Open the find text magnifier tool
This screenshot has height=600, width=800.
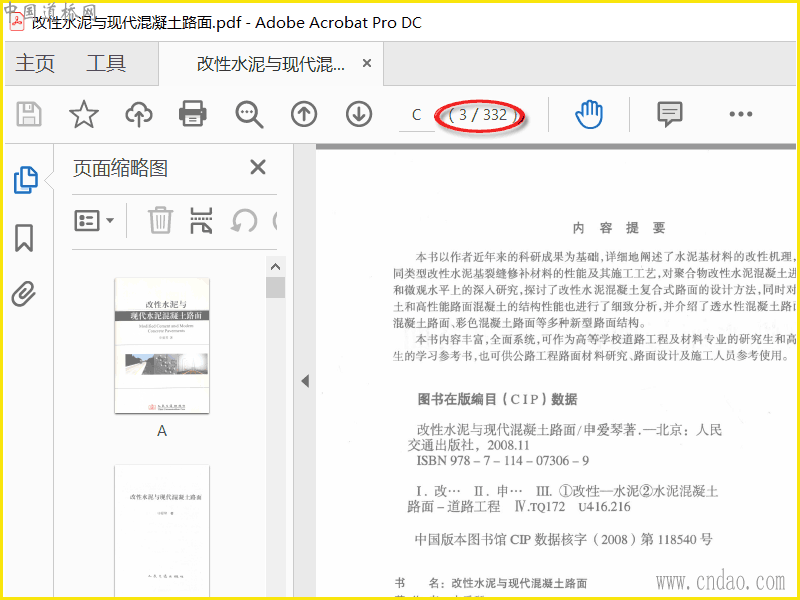point(249,114)
